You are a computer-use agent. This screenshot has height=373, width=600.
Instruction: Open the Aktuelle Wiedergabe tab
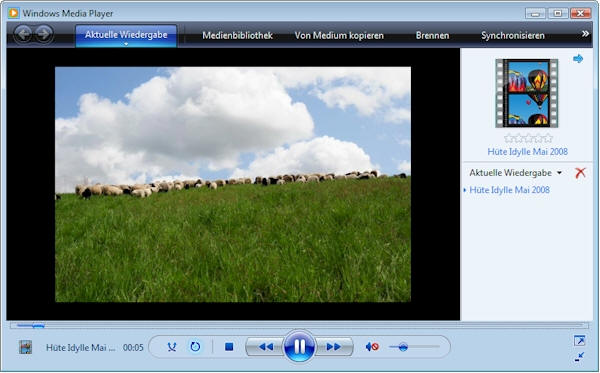126,35
